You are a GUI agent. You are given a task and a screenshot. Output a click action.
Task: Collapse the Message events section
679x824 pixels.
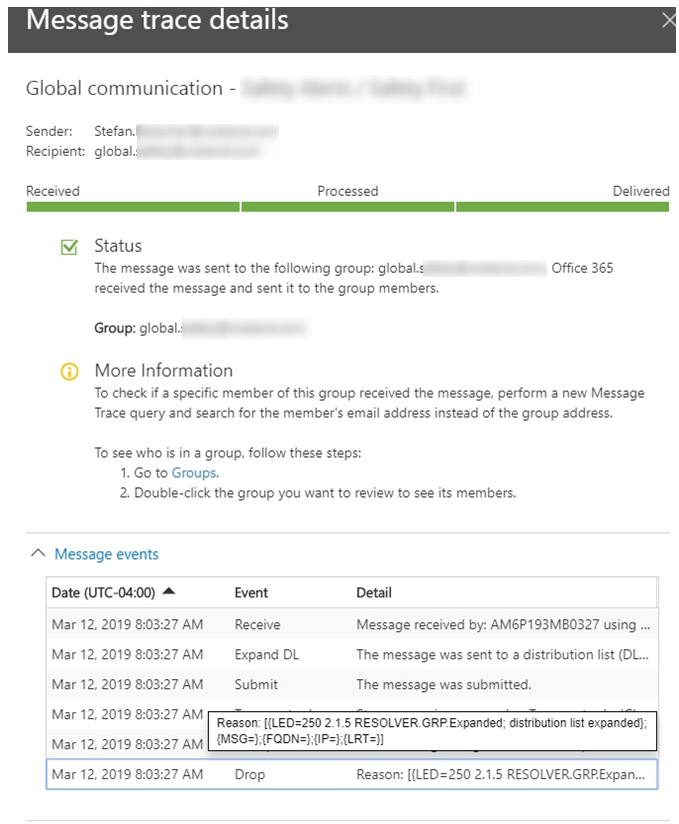(x=106, y=554)
